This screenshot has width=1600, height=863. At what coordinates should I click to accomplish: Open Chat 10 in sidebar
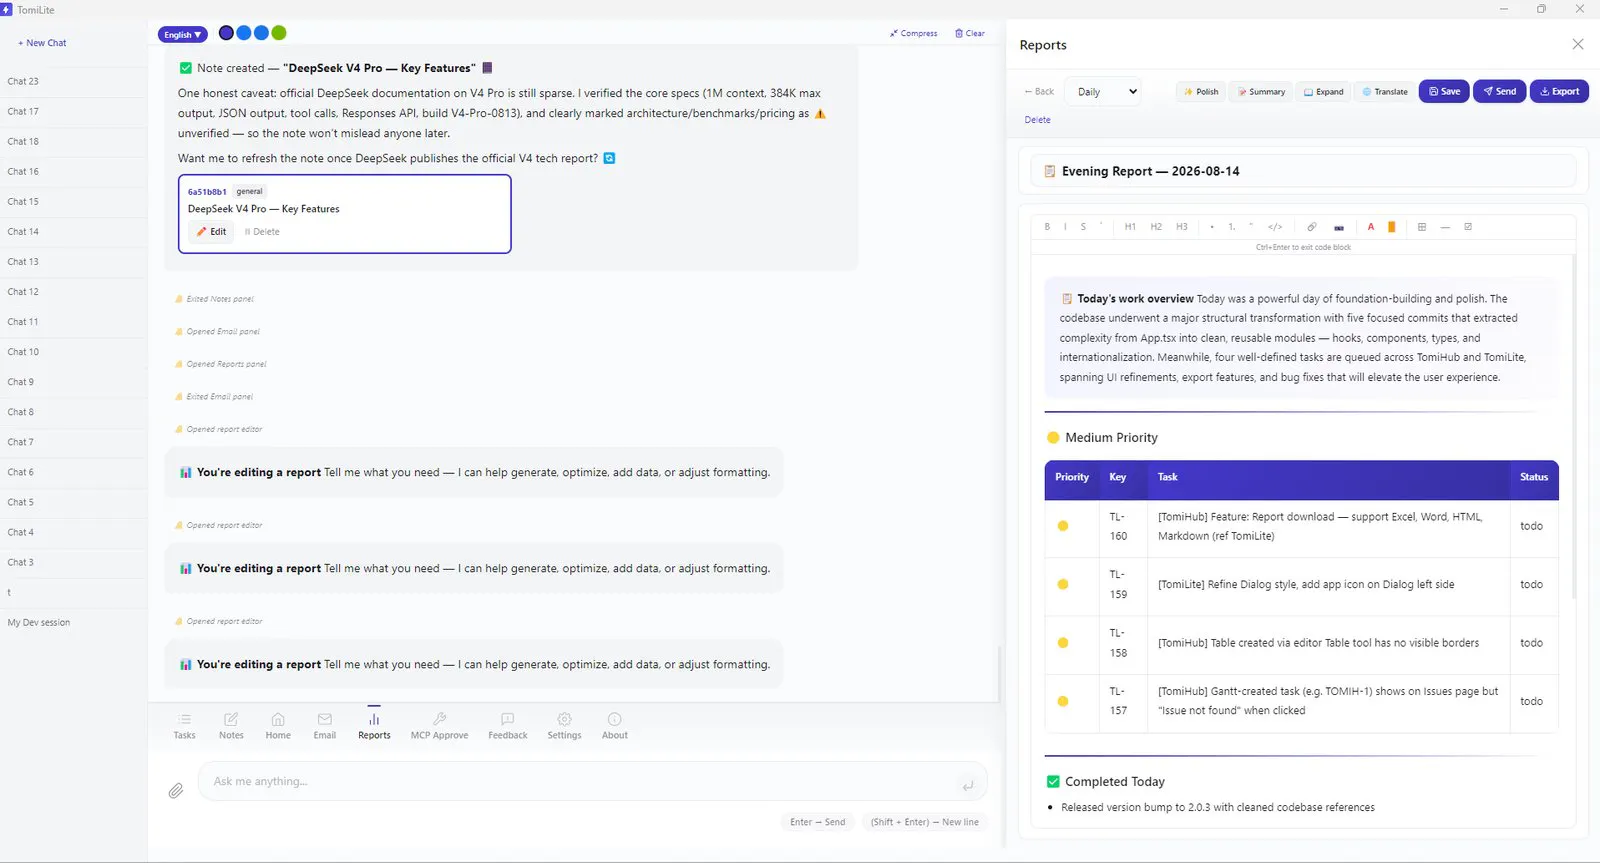[74, 352]
